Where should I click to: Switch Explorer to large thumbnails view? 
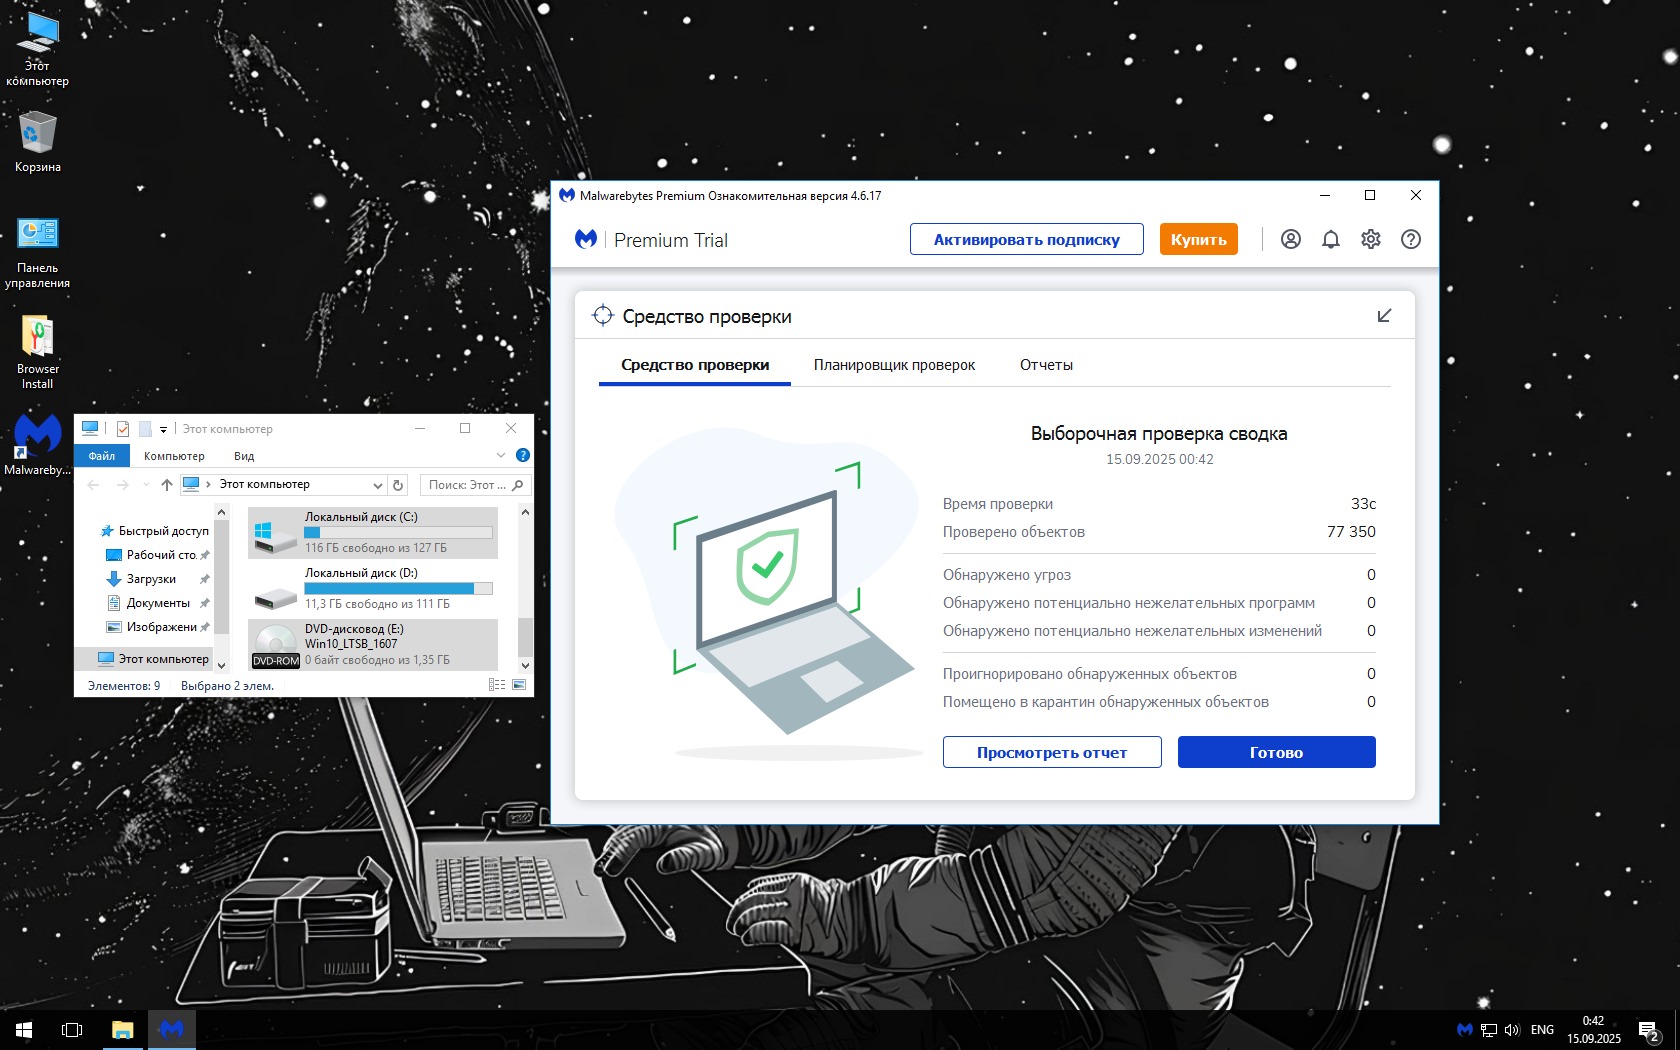click(519, 685)
